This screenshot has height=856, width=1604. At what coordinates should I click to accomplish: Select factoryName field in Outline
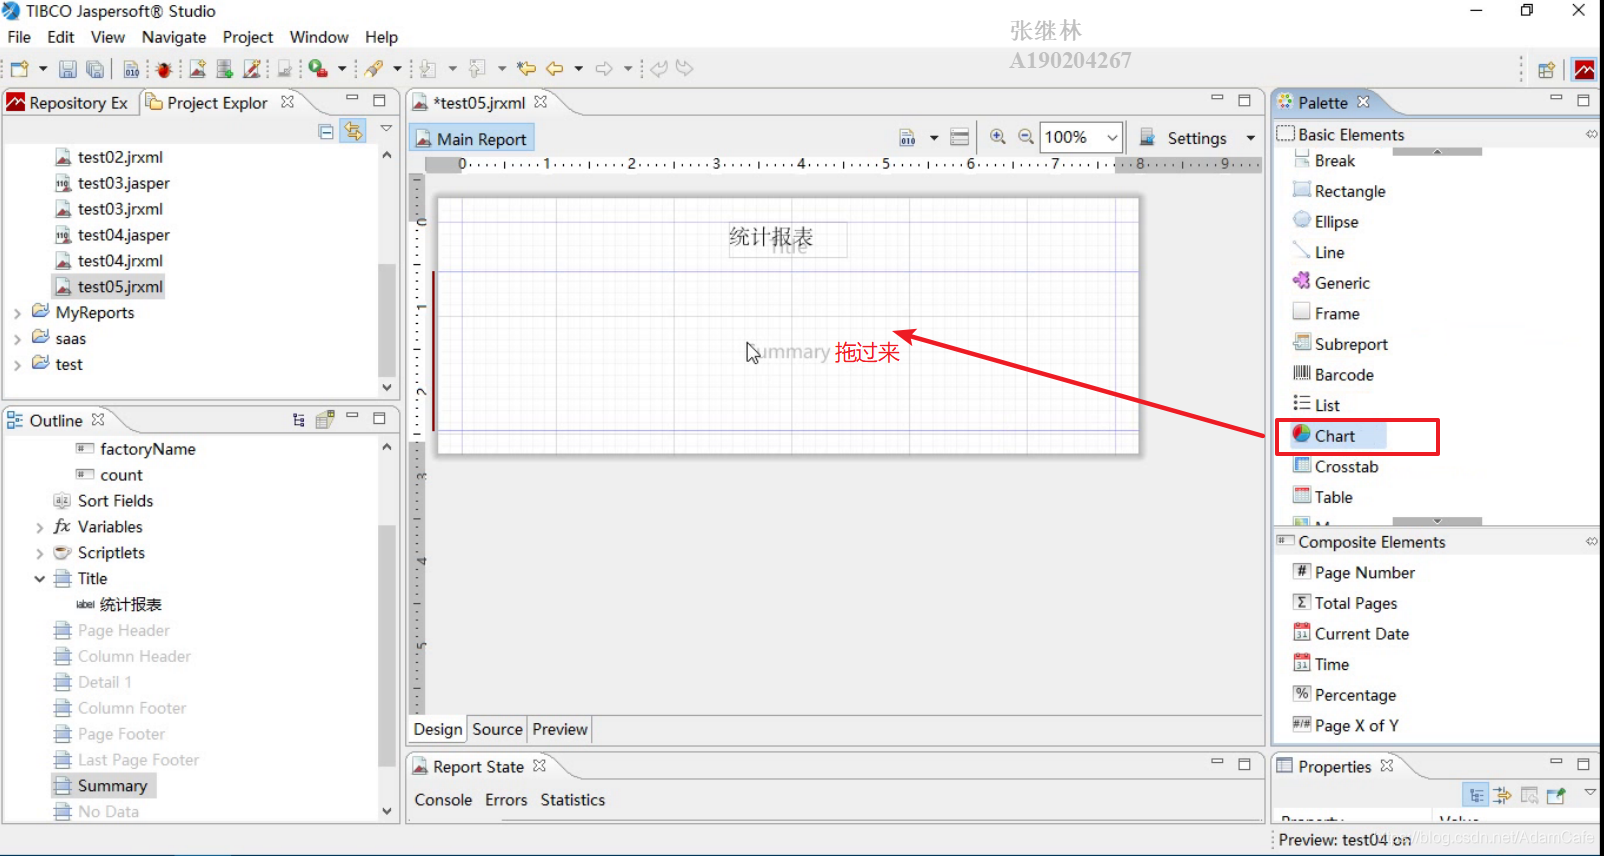(x=136, y=449)
